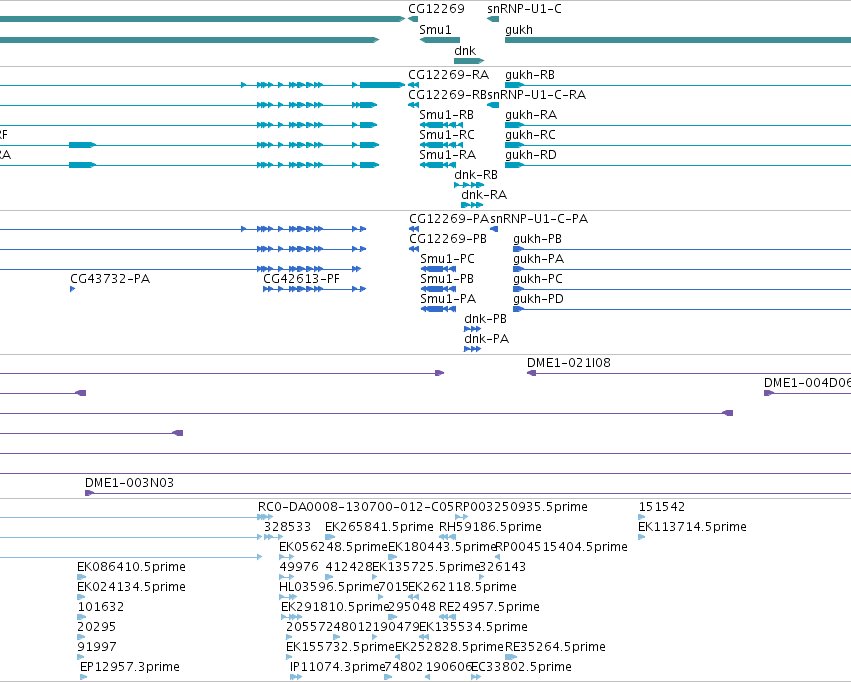
Task: Select EST EK262118.5prime
Action: [x=462, y=587]
